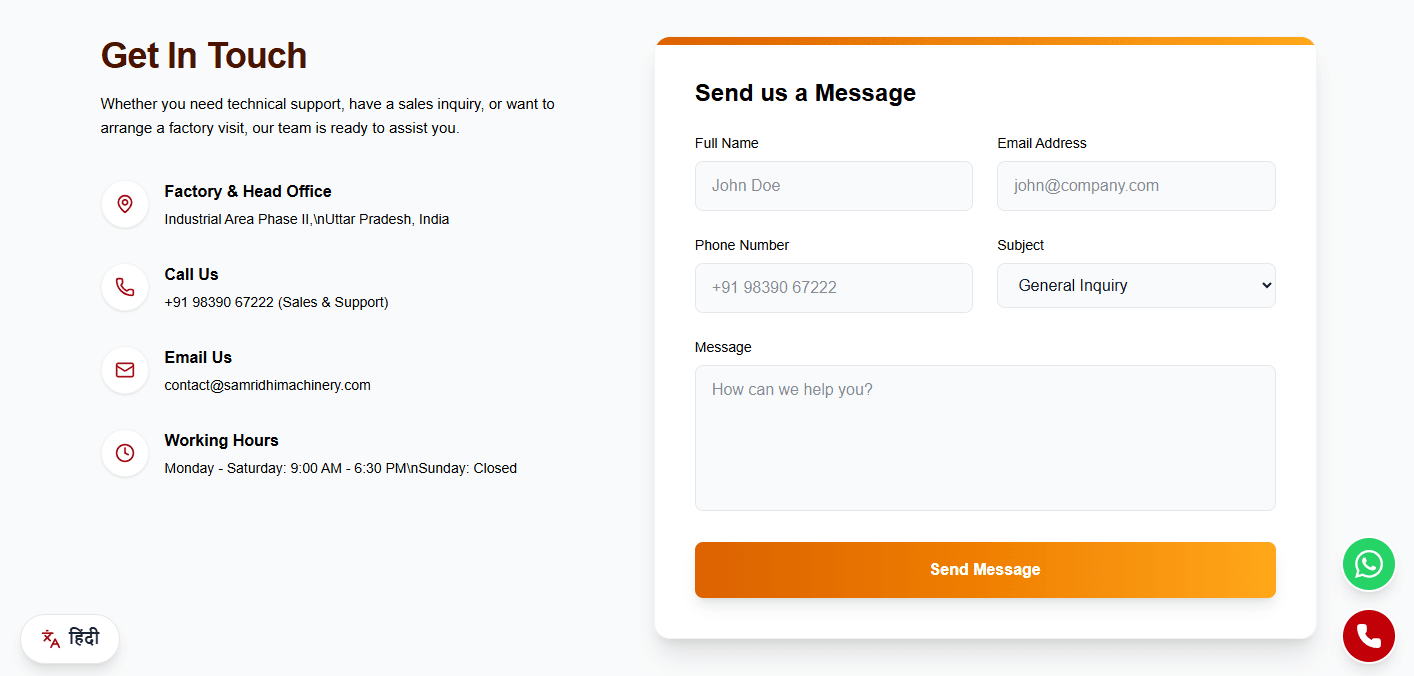The image size is (1414, 676).
Task: Click the Message text area
Action: pyautogui.click(x=985, y=438)
